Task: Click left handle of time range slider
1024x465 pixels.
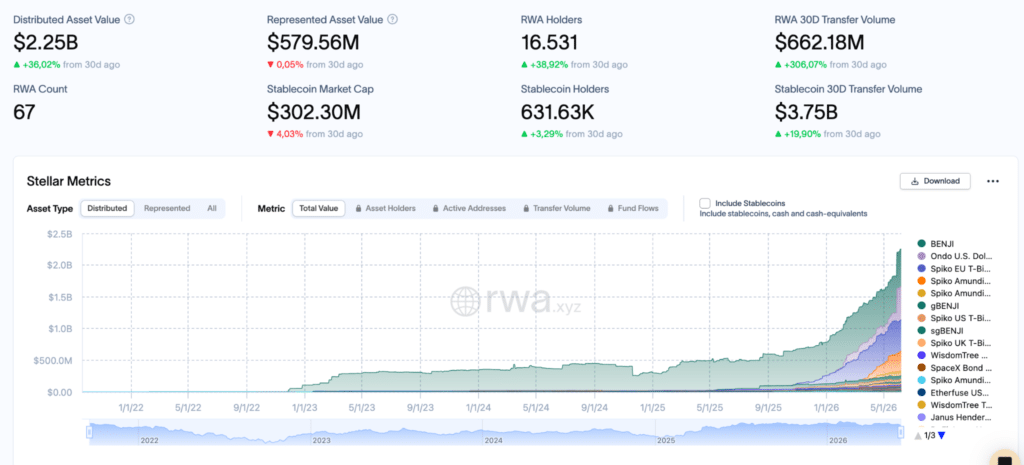Action: pyautogui.click(x=89, y=431)
